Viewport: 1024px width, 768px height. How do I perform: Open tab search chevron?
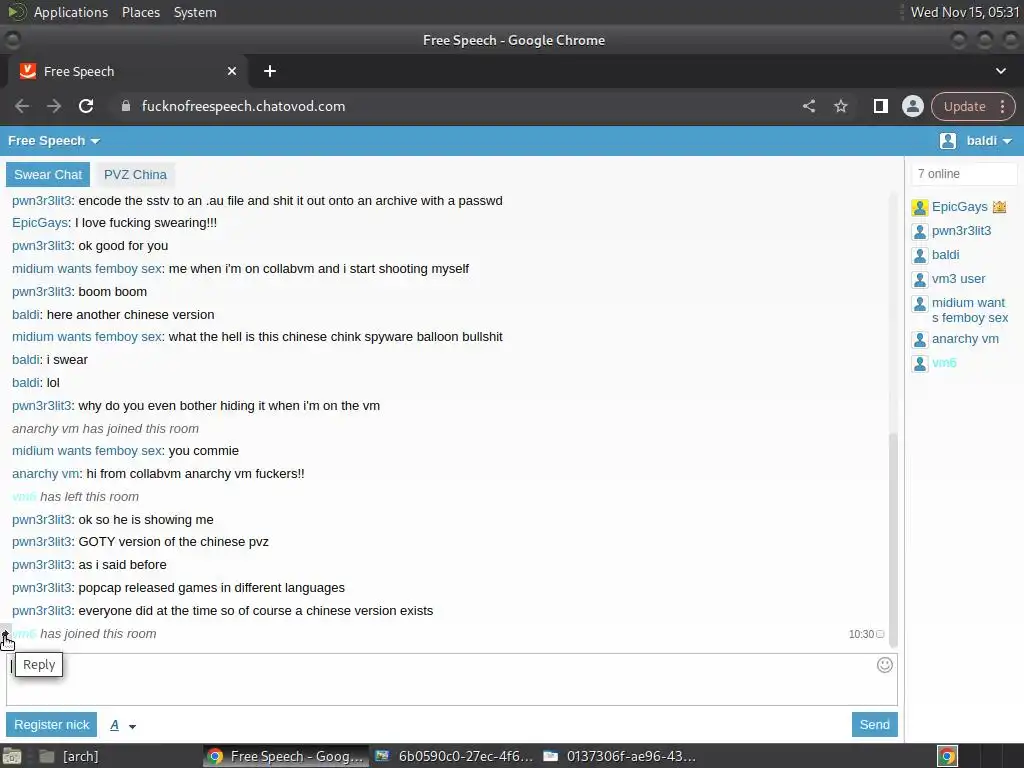[1000, 71]
